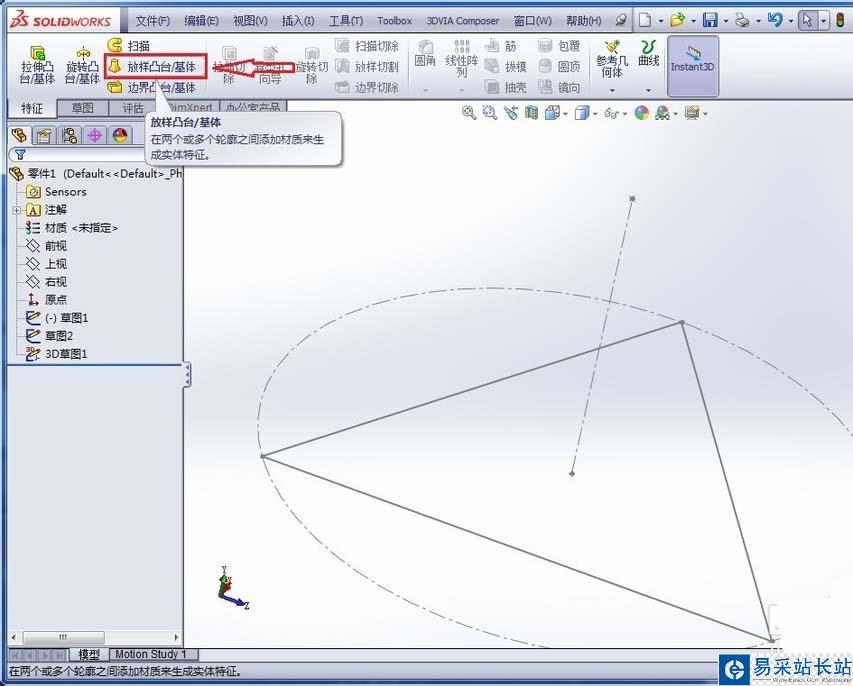
Task: Click the New document icon
Action: click(x=645, y=21)
